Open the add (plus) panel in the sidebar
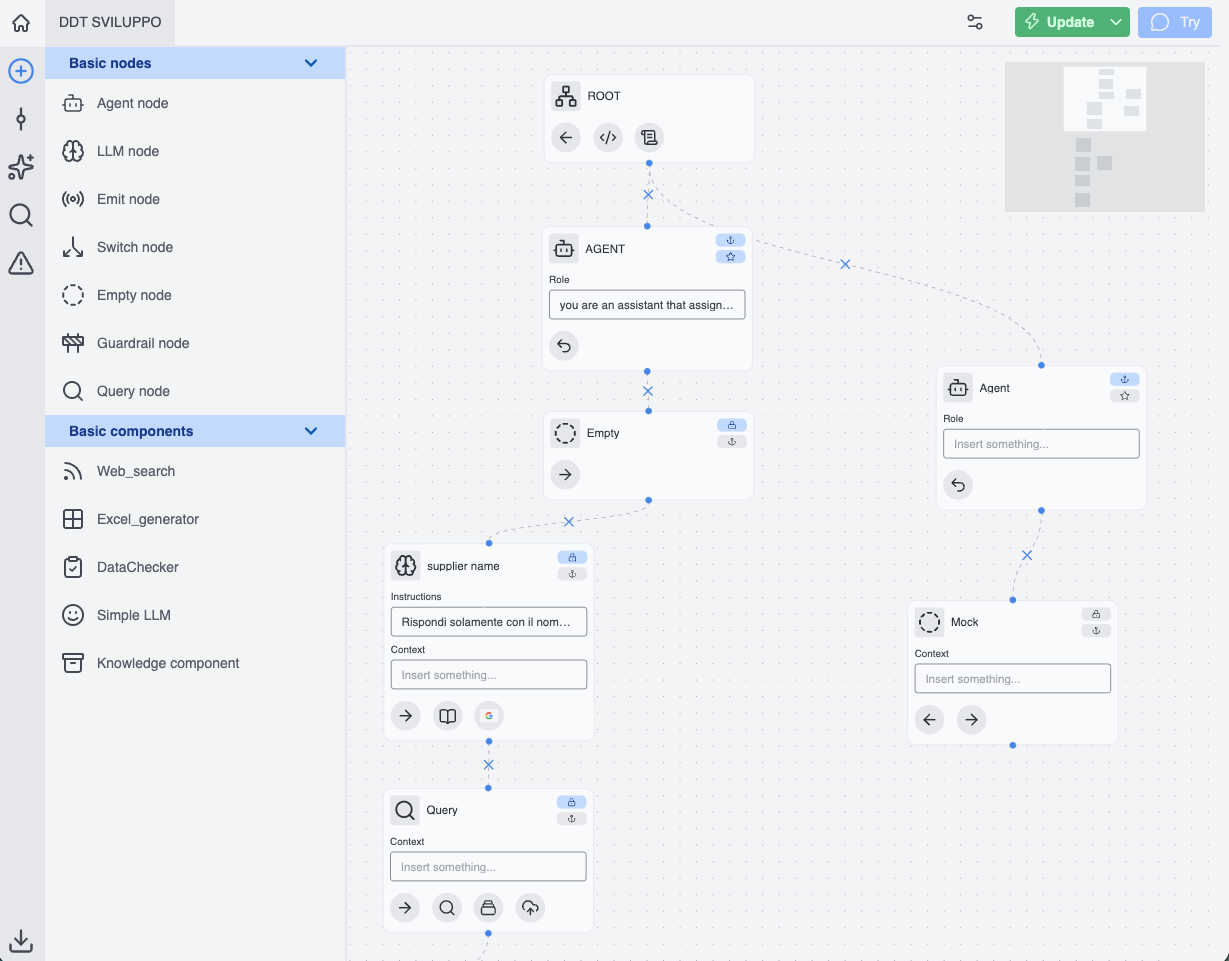 coord(21,71)
